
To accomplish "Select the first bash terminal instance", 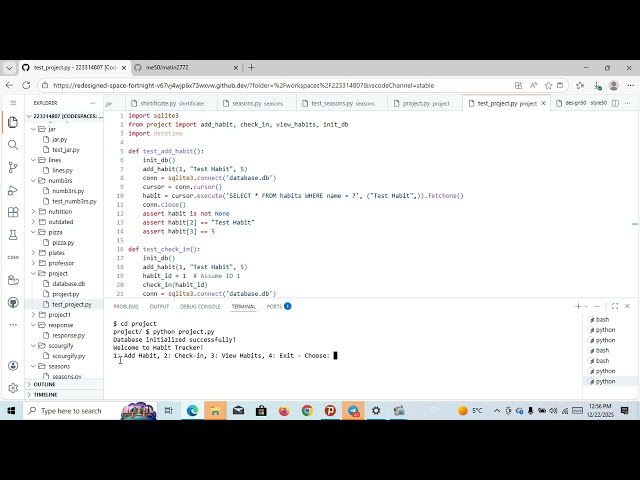I will tap(602, 319).
